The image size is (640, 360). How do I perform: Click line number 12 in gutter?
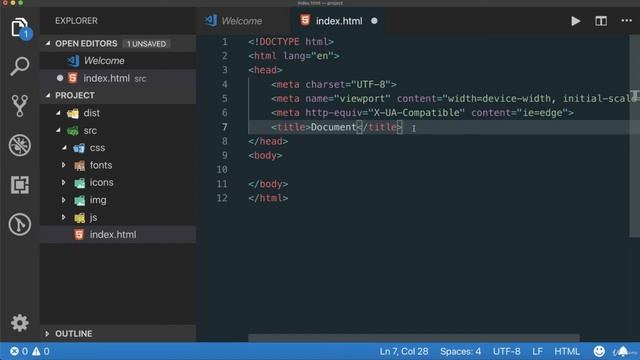222,198
